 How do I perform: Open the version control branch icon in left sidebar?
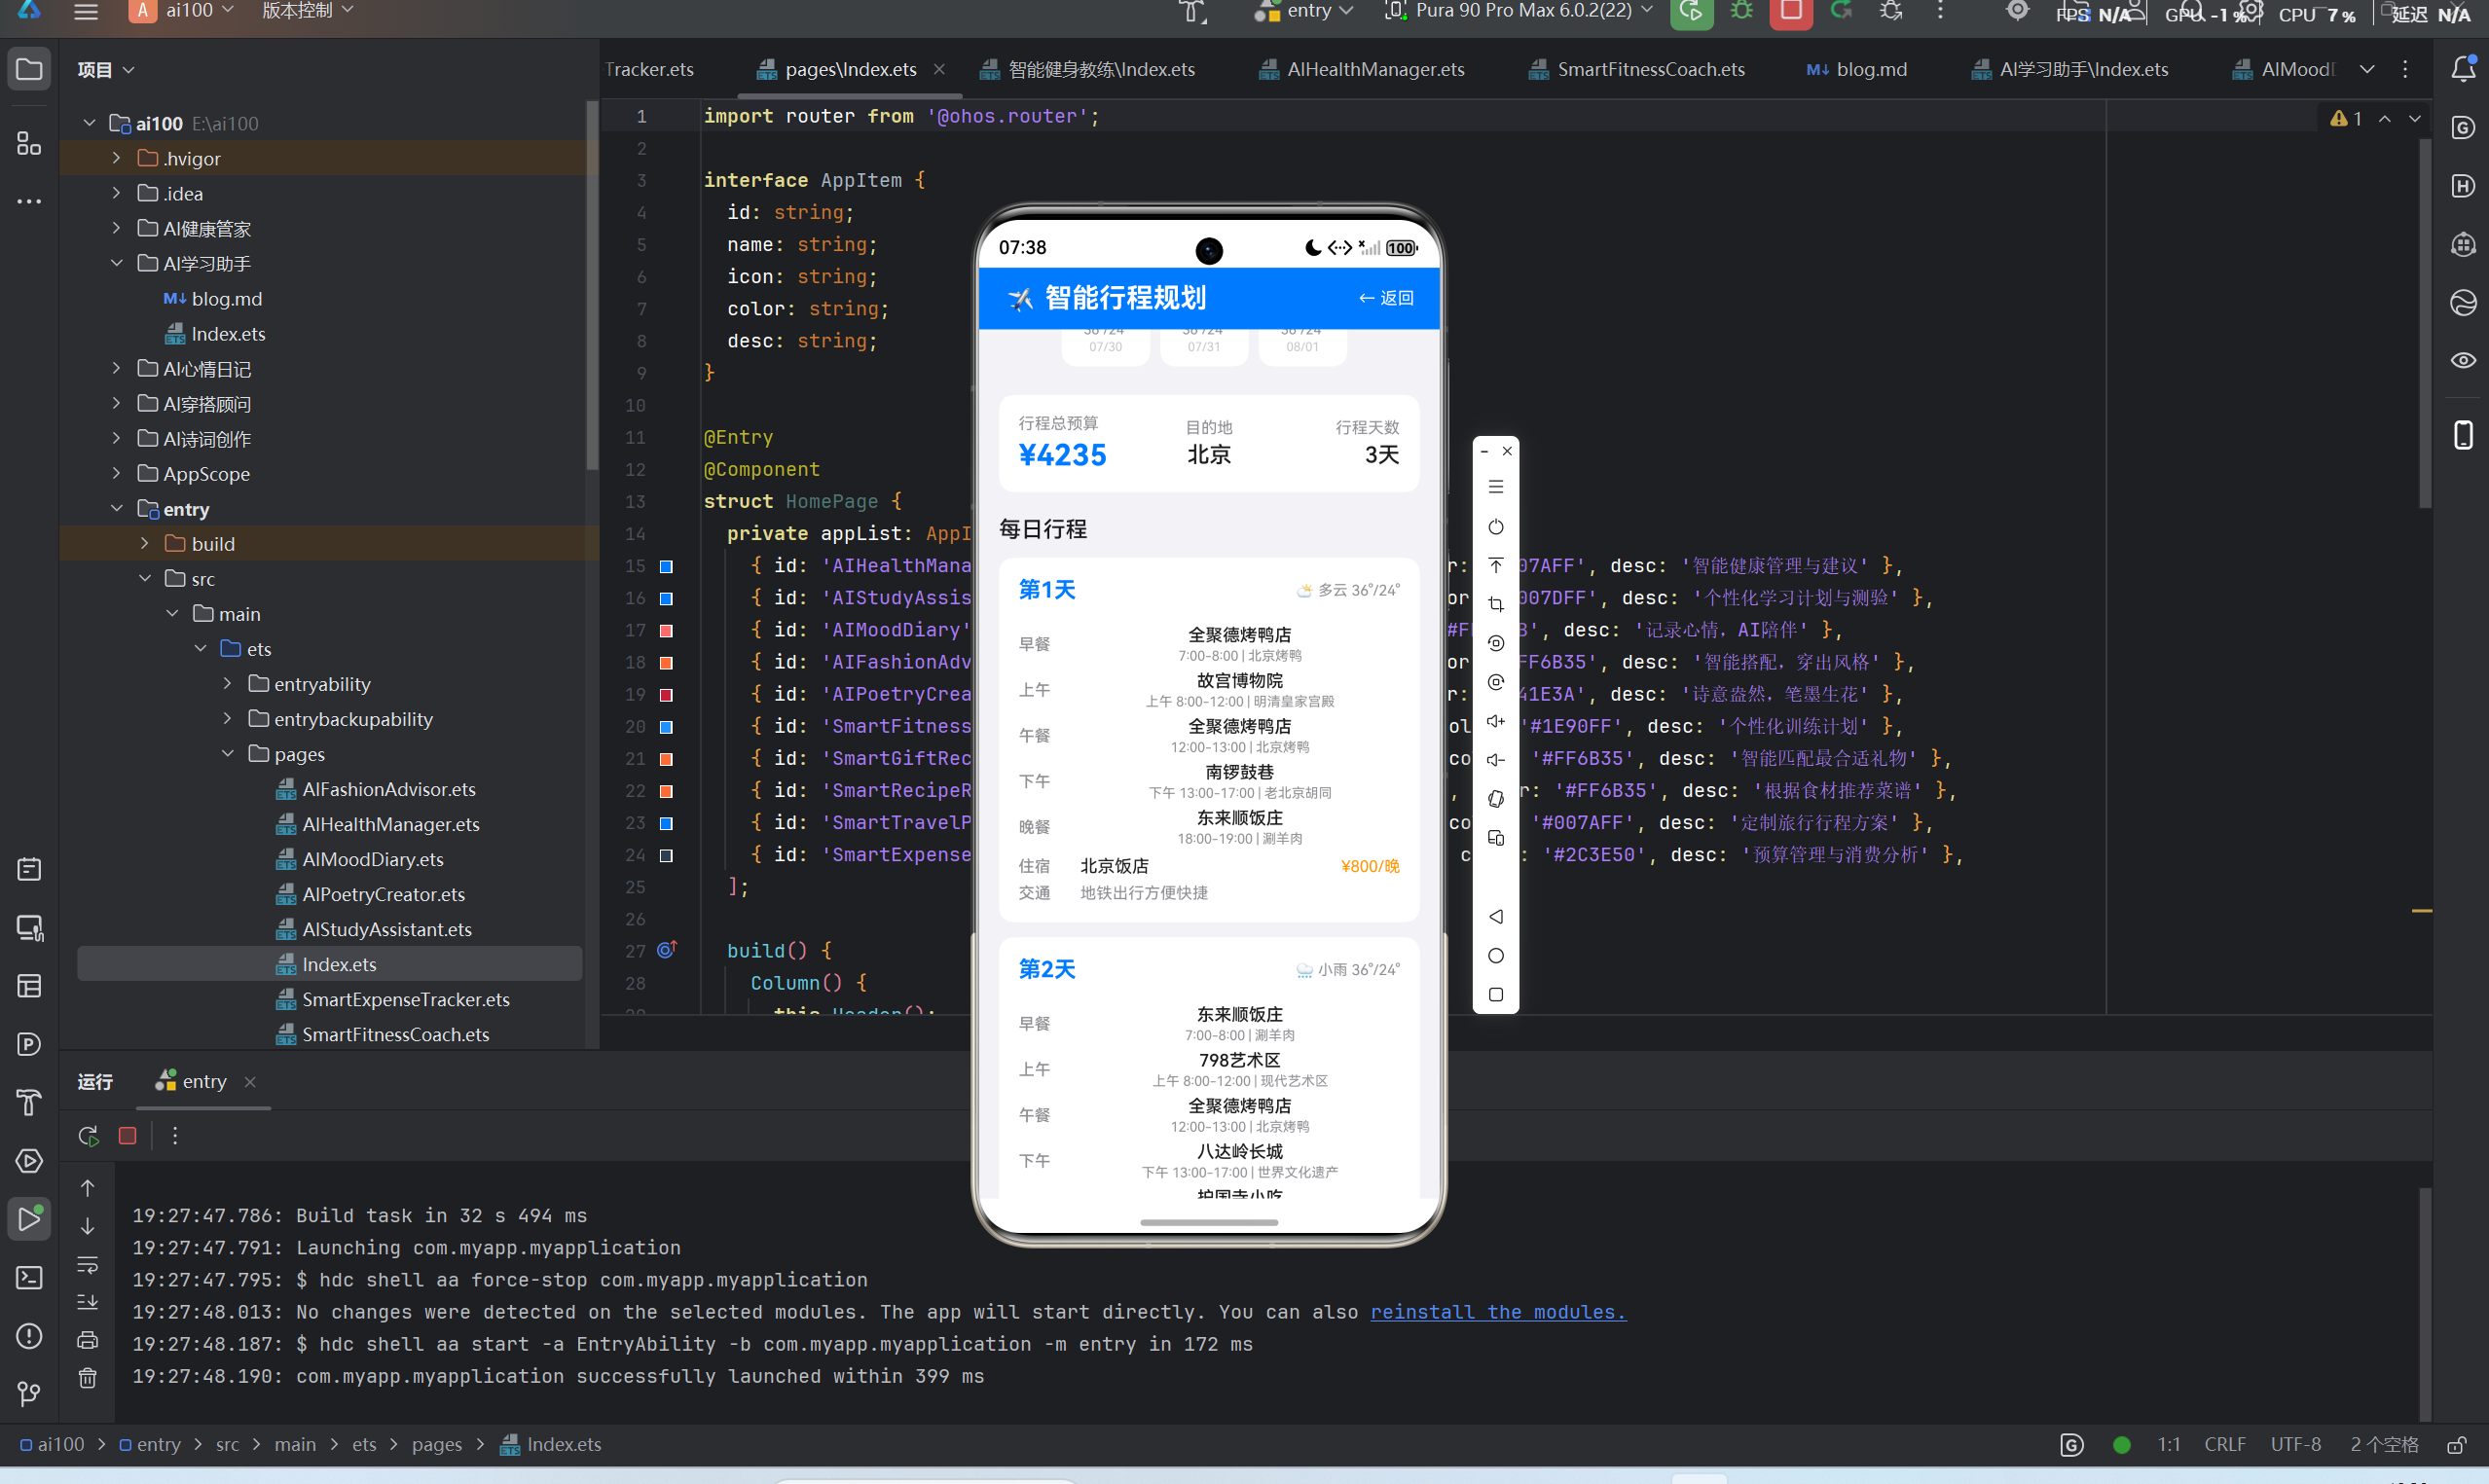[29, 1393]
